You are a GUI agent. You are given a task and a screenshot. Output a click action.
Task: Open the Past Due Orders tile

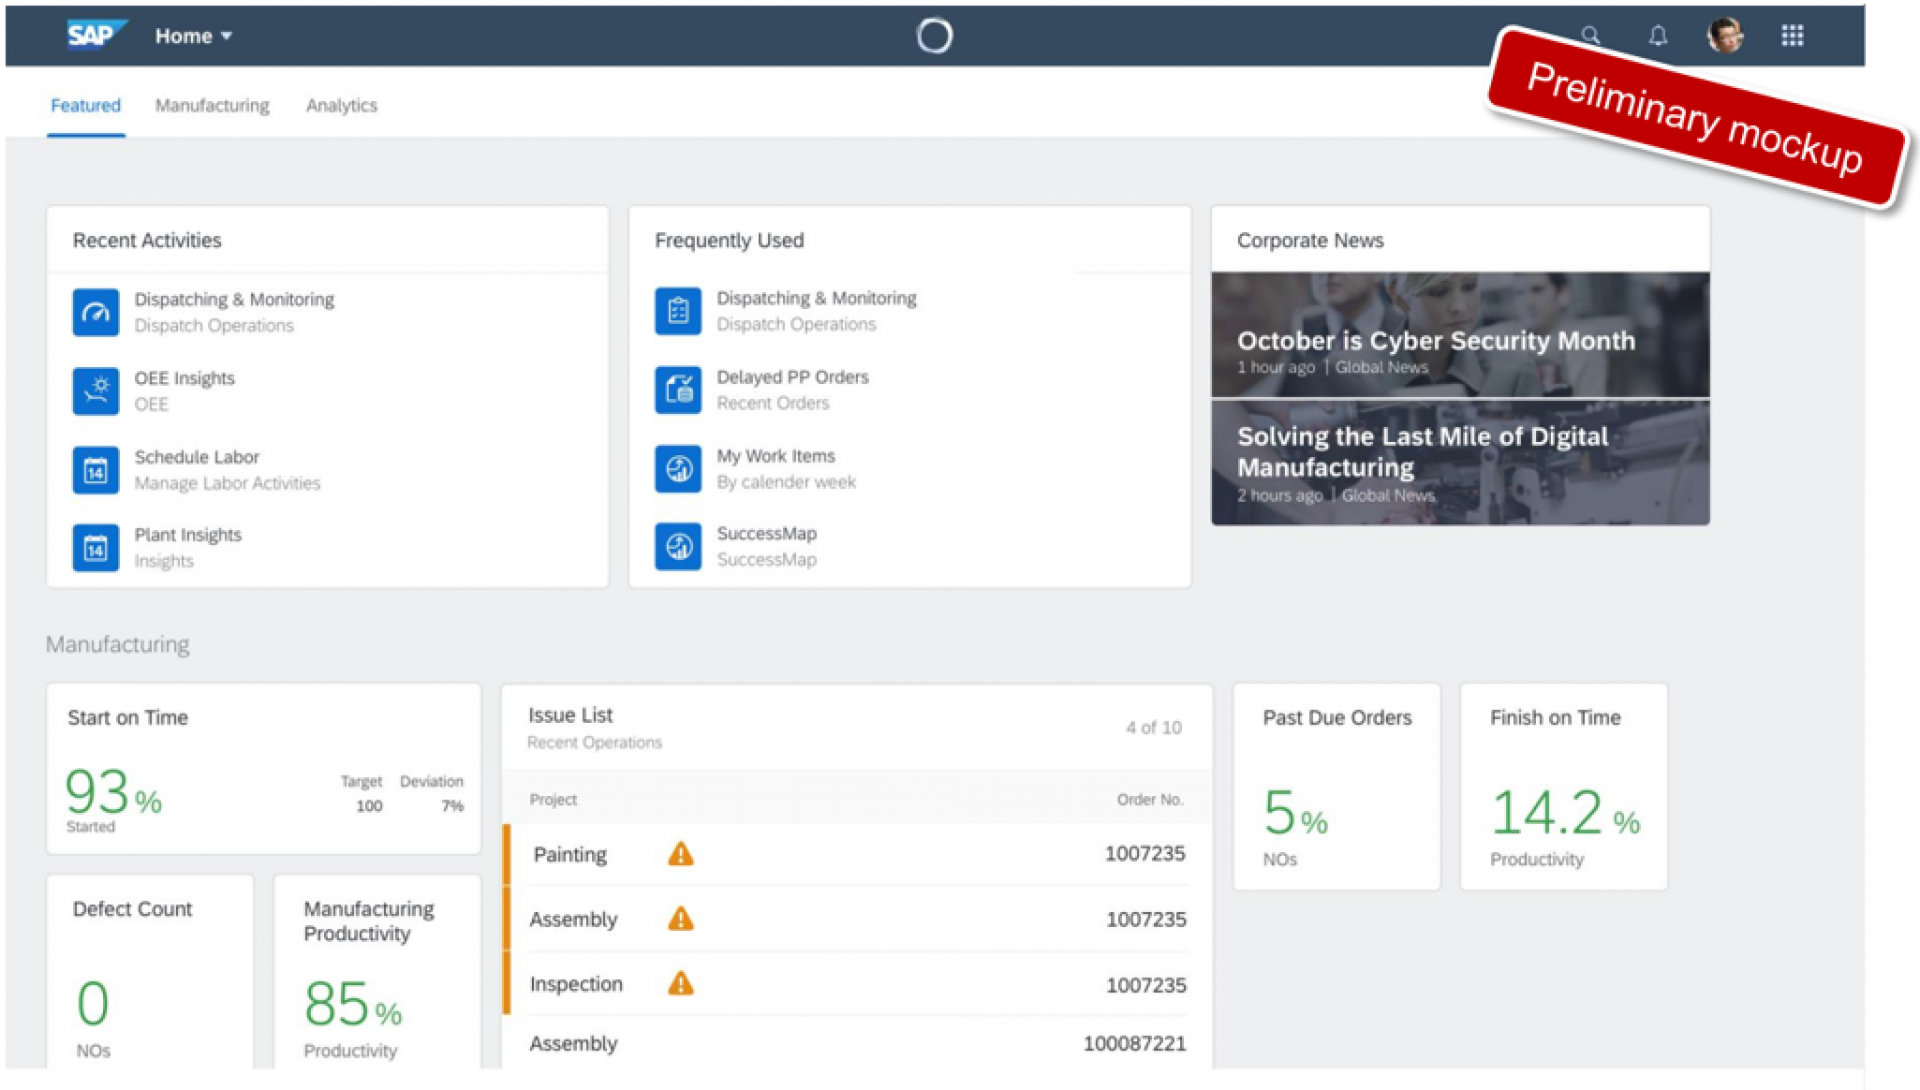tap(1336, 786)
